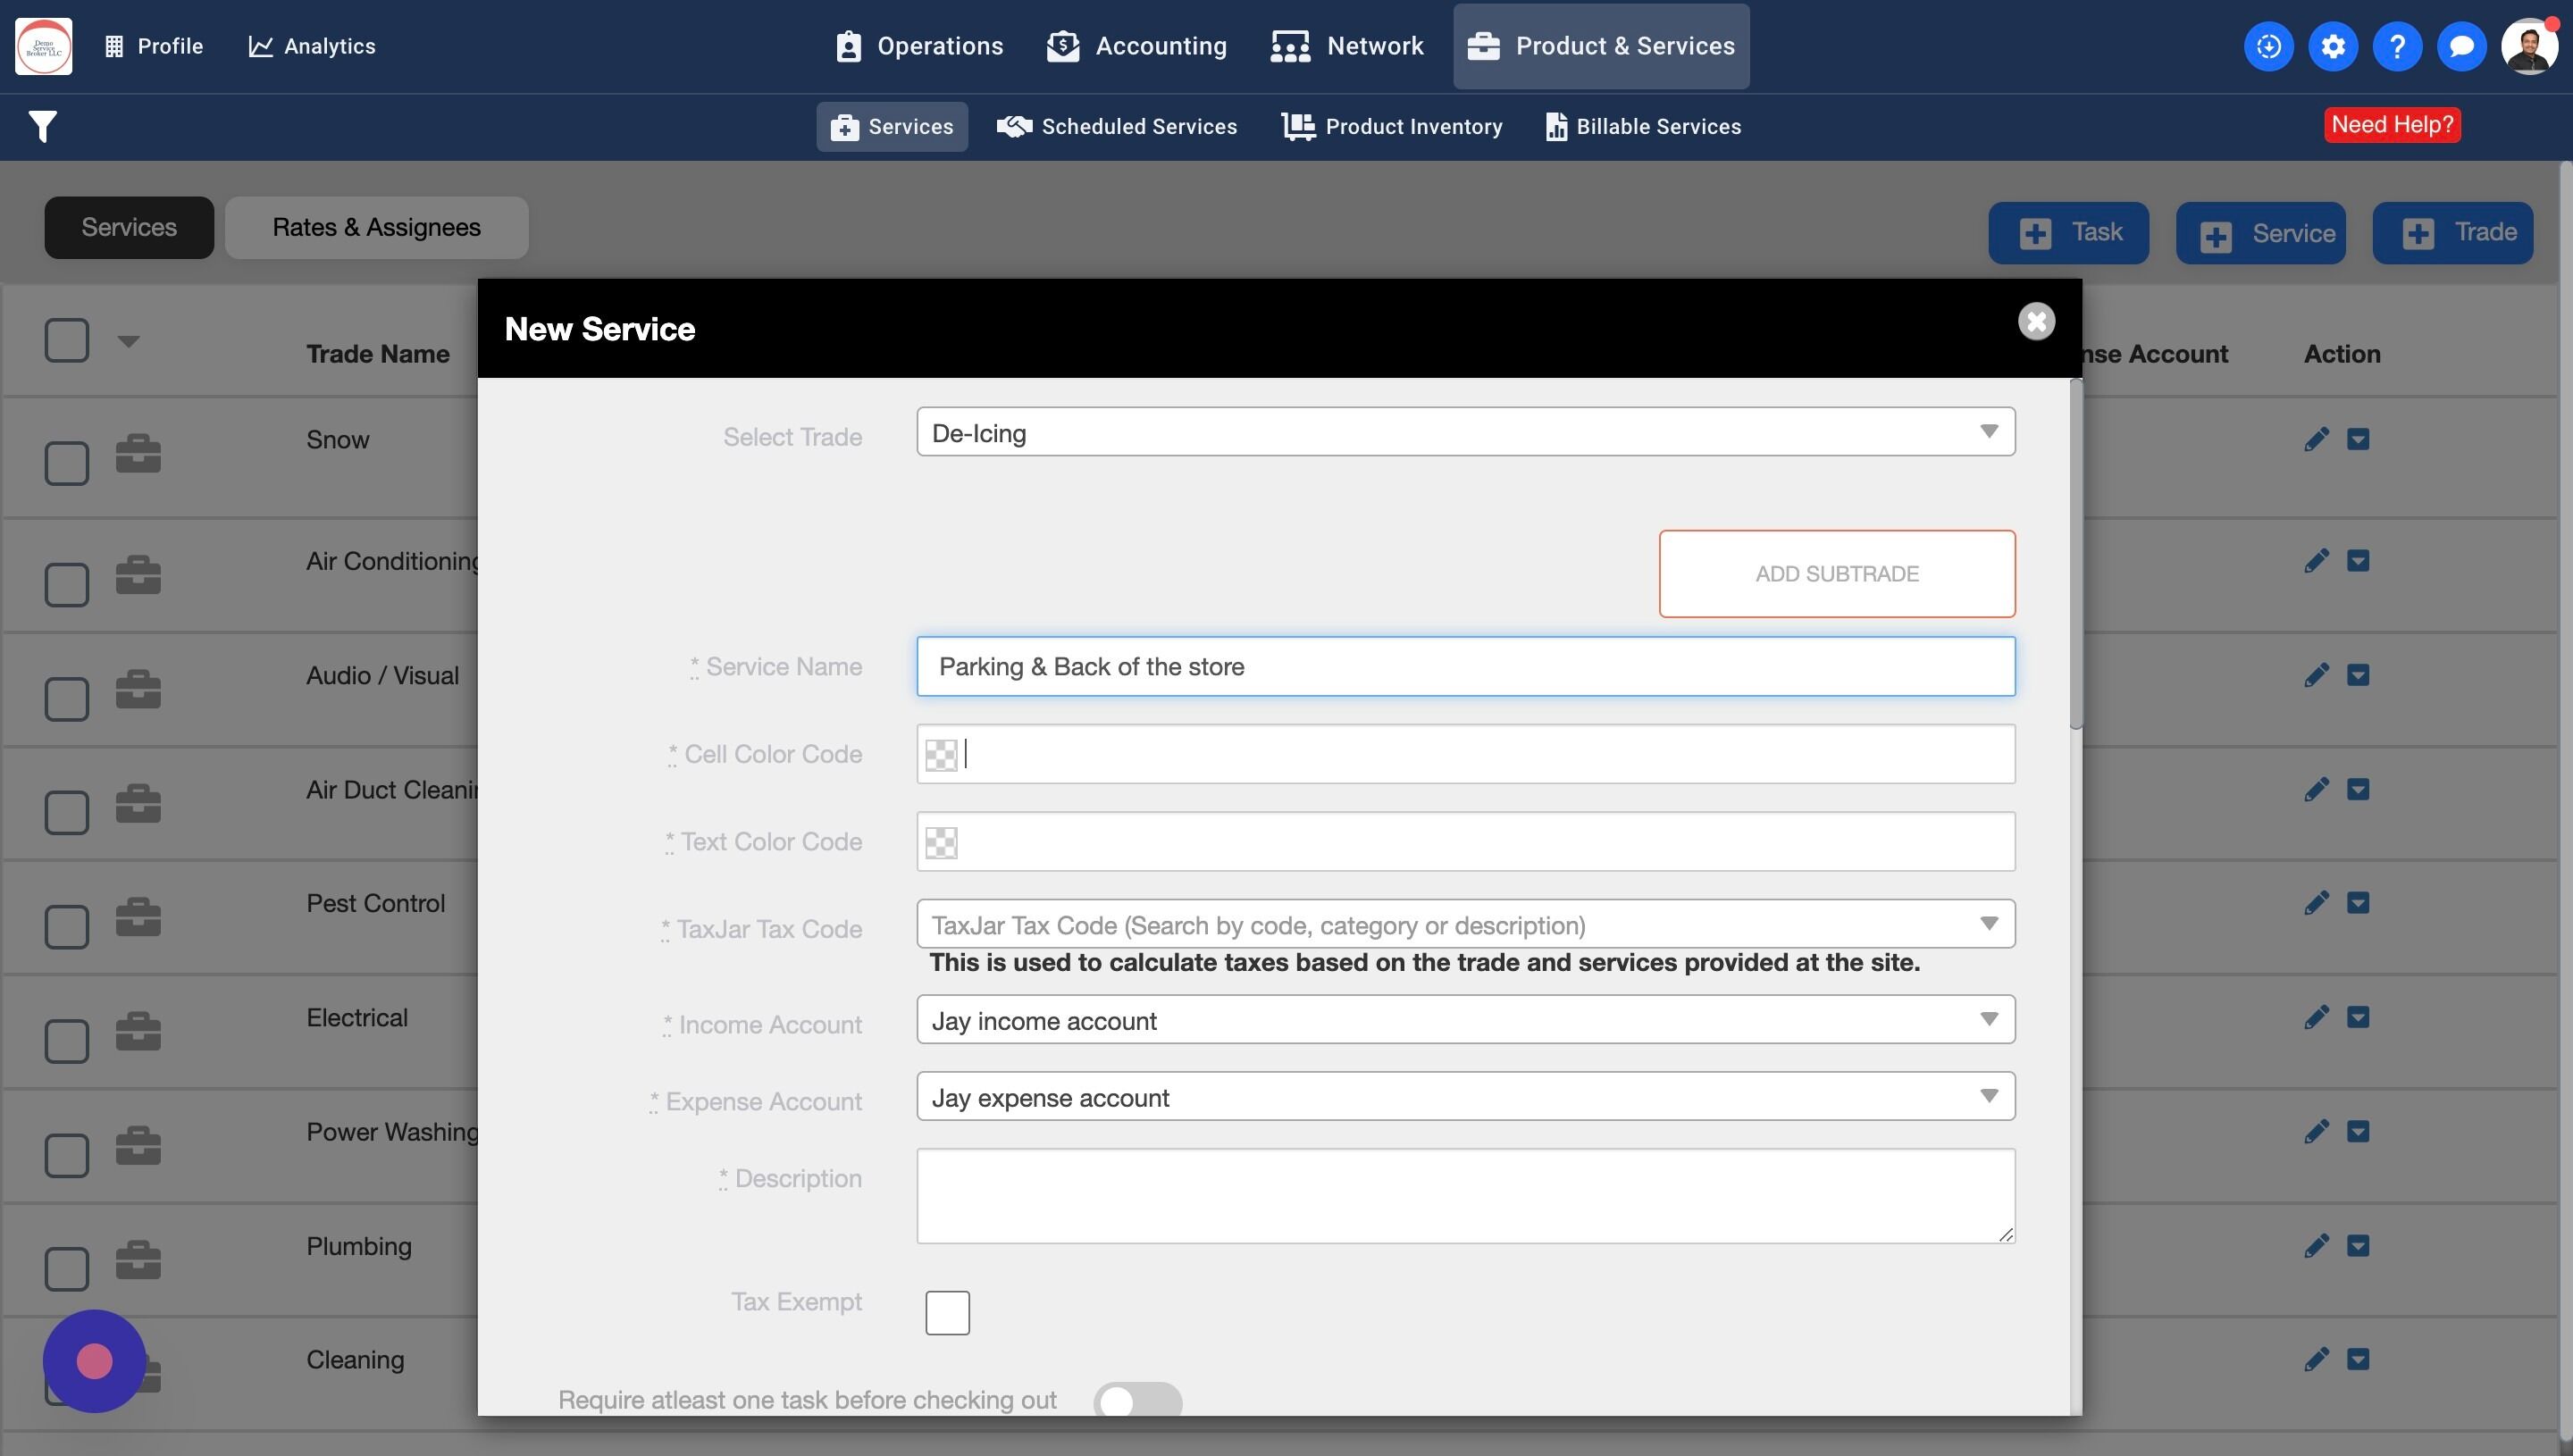Open the Accounting menu
The width and height of the screenshot is (2573, 1456).
pos(1137,46)
